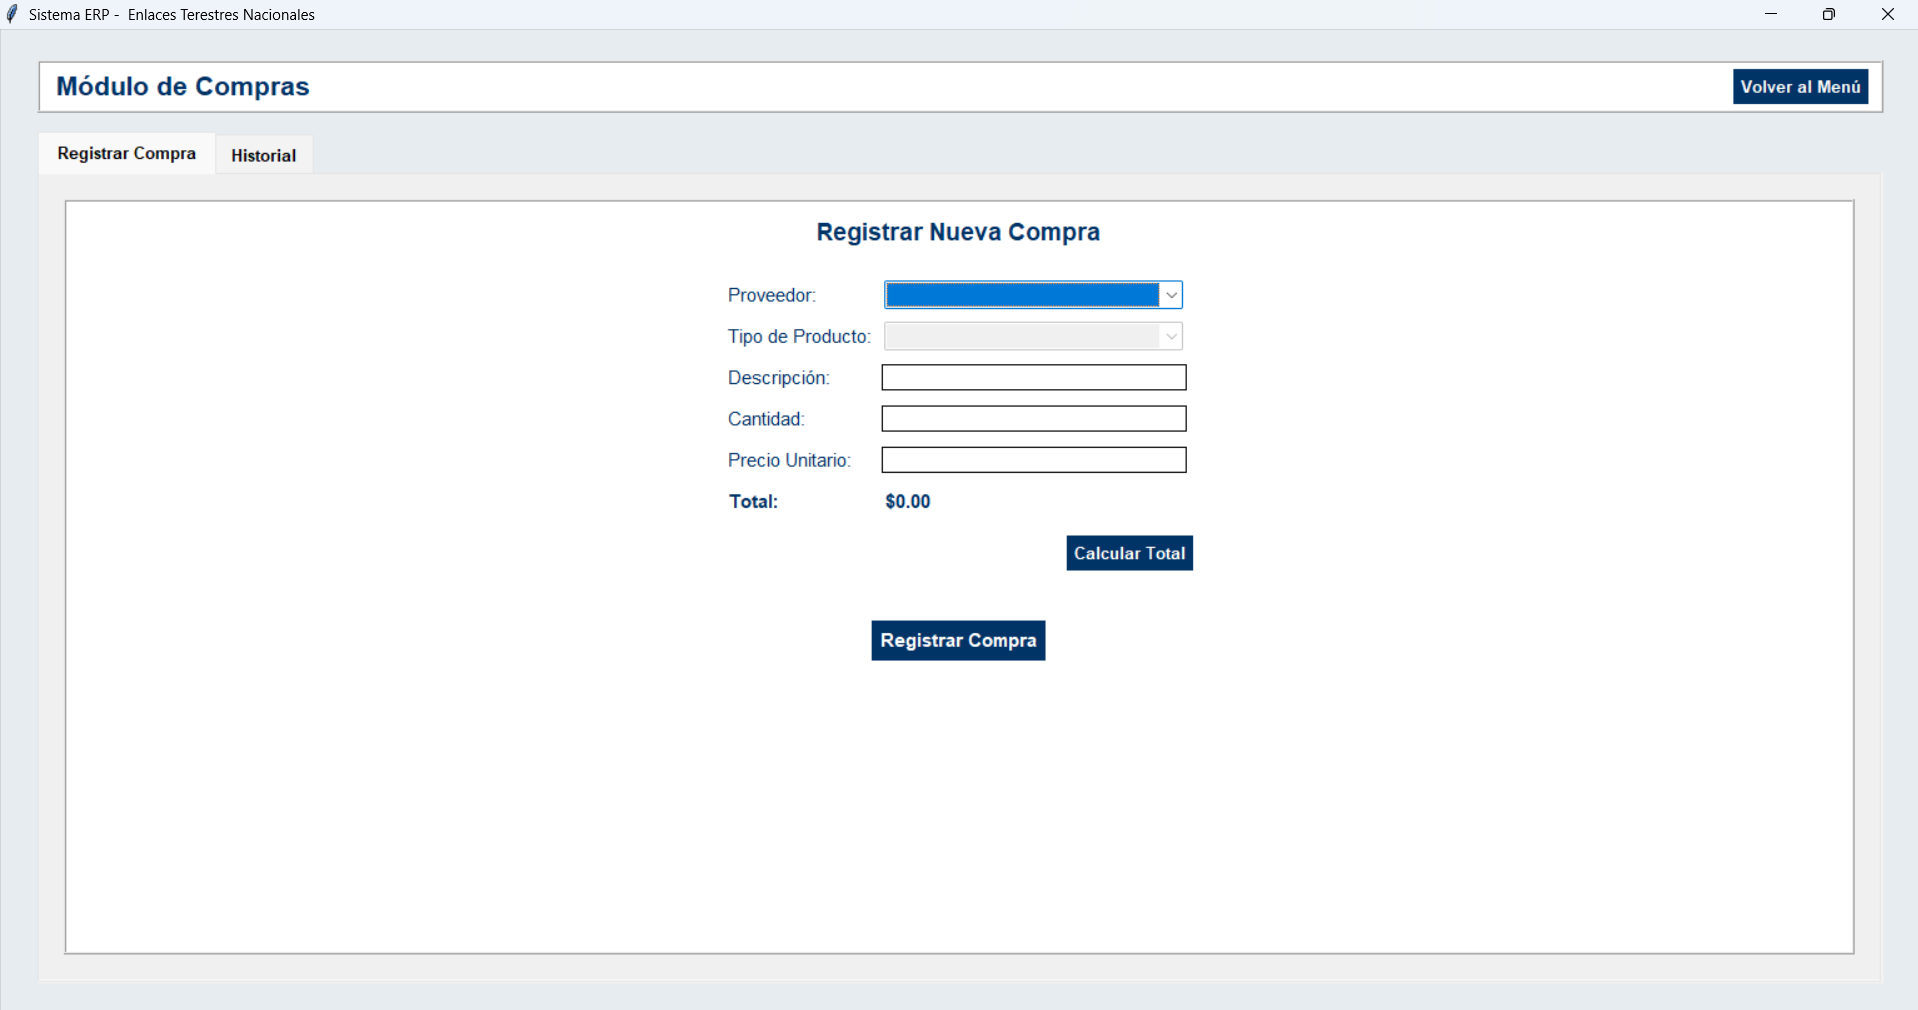Select the Proveedor combo box field

click(x=1033, y=295)
